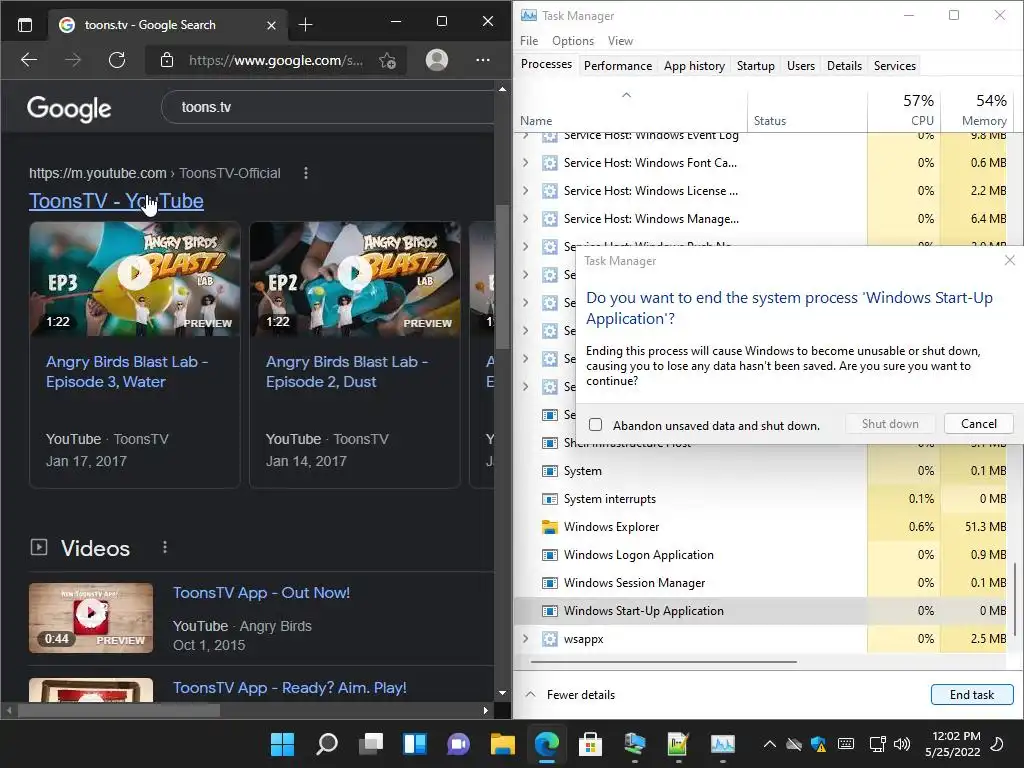This screenshot has height=768, width=1024.
Task: Click ToonsTV App Out Now thumbnail
Action: coord(91,618)
